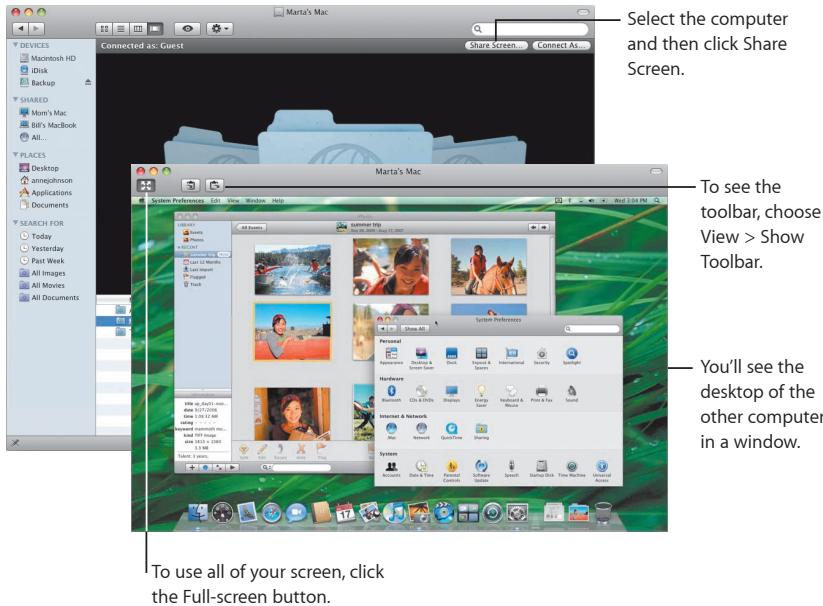Open the Security preference pane

click(542, 356)
